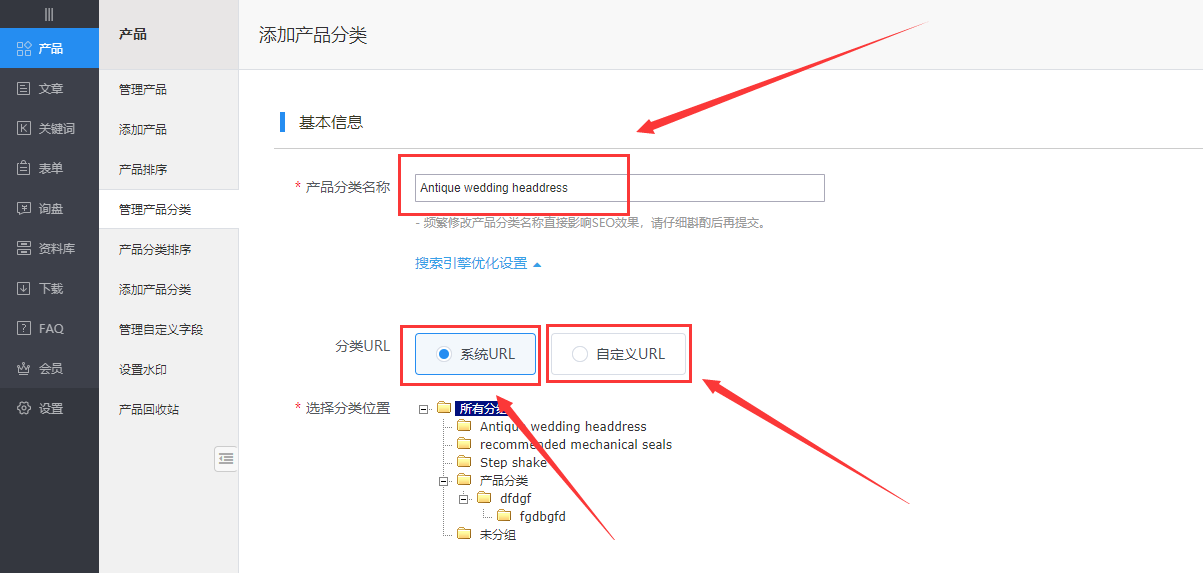Open 产品回收站 menu item

click(148, 410)
